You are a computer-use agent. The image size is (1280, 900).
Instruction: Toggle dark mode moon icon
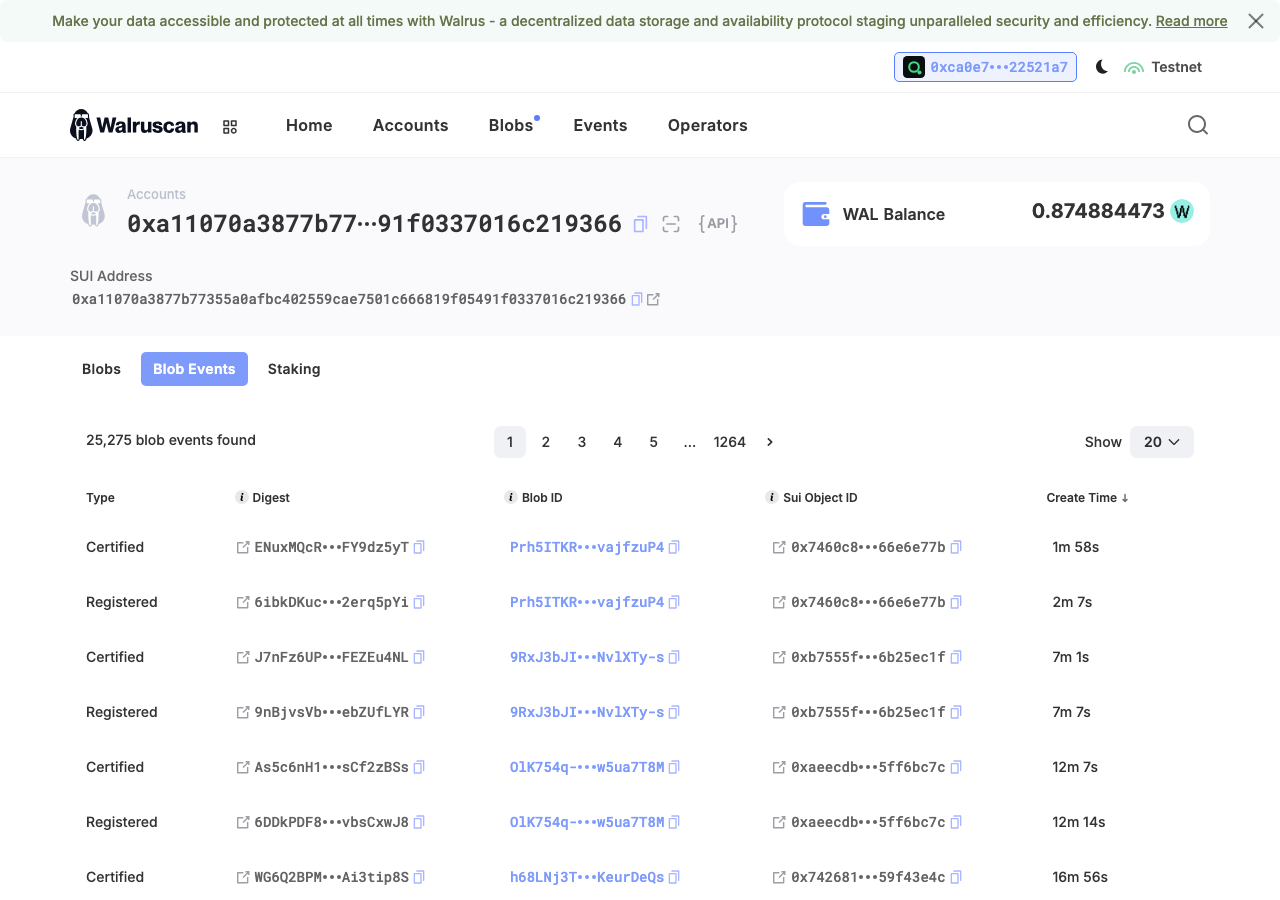(x=1101, y=67)
